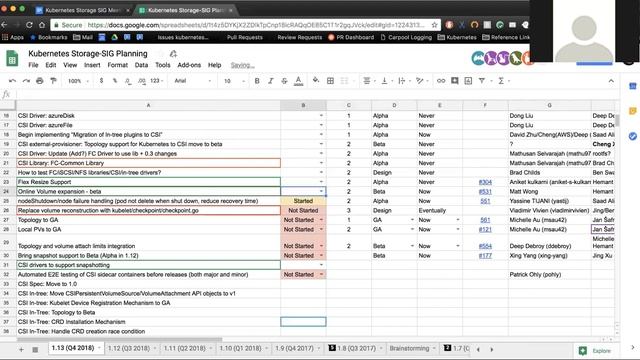Click the merge cells icon
Screen dimensions: 640x360
[x=344, y=81]
